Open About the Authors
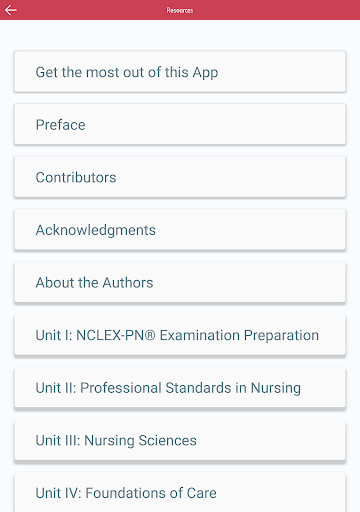 pyautogui.click(x=180, y=282)
